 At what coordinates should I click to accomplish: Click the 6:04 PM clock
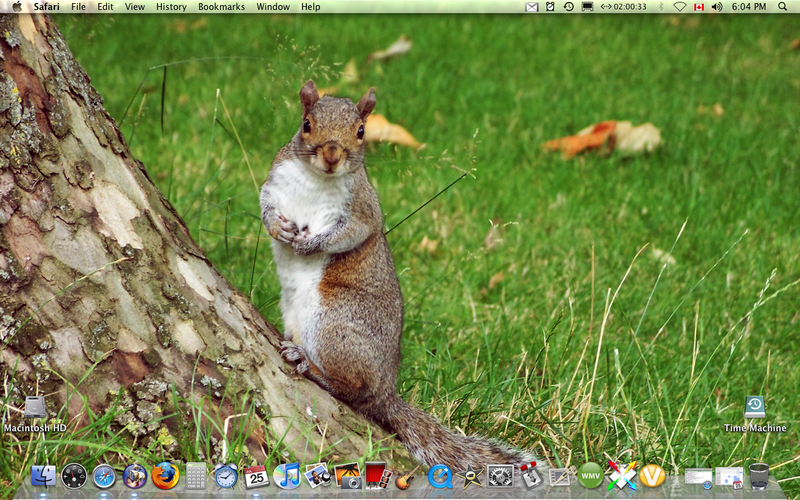point(749,7)
